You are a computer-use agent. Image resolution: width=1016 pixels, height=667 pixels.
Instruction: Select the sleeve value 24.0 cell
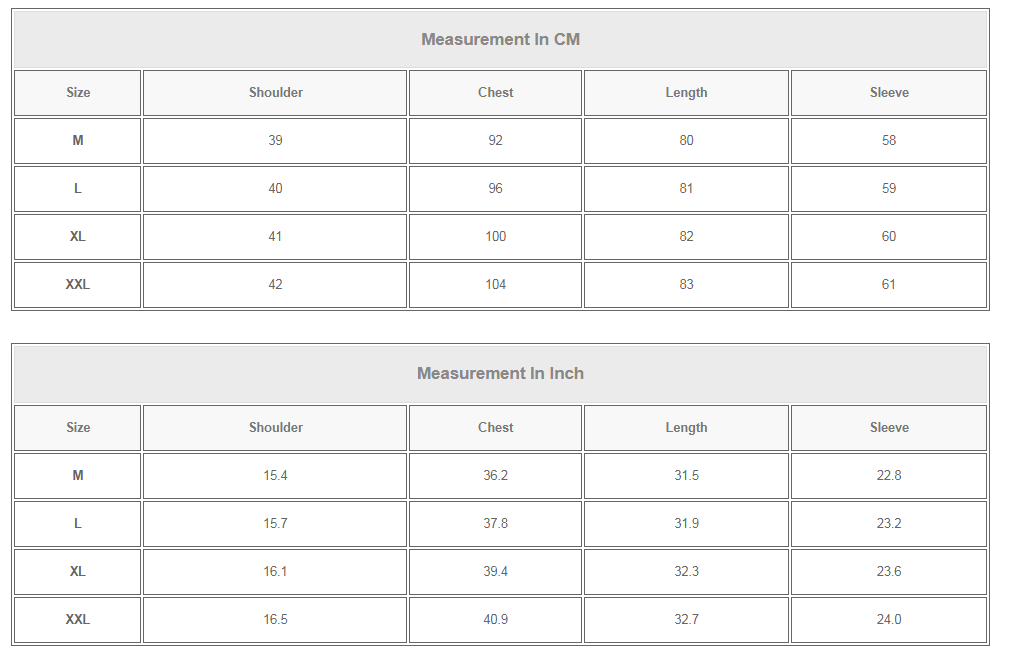point(889,619)
